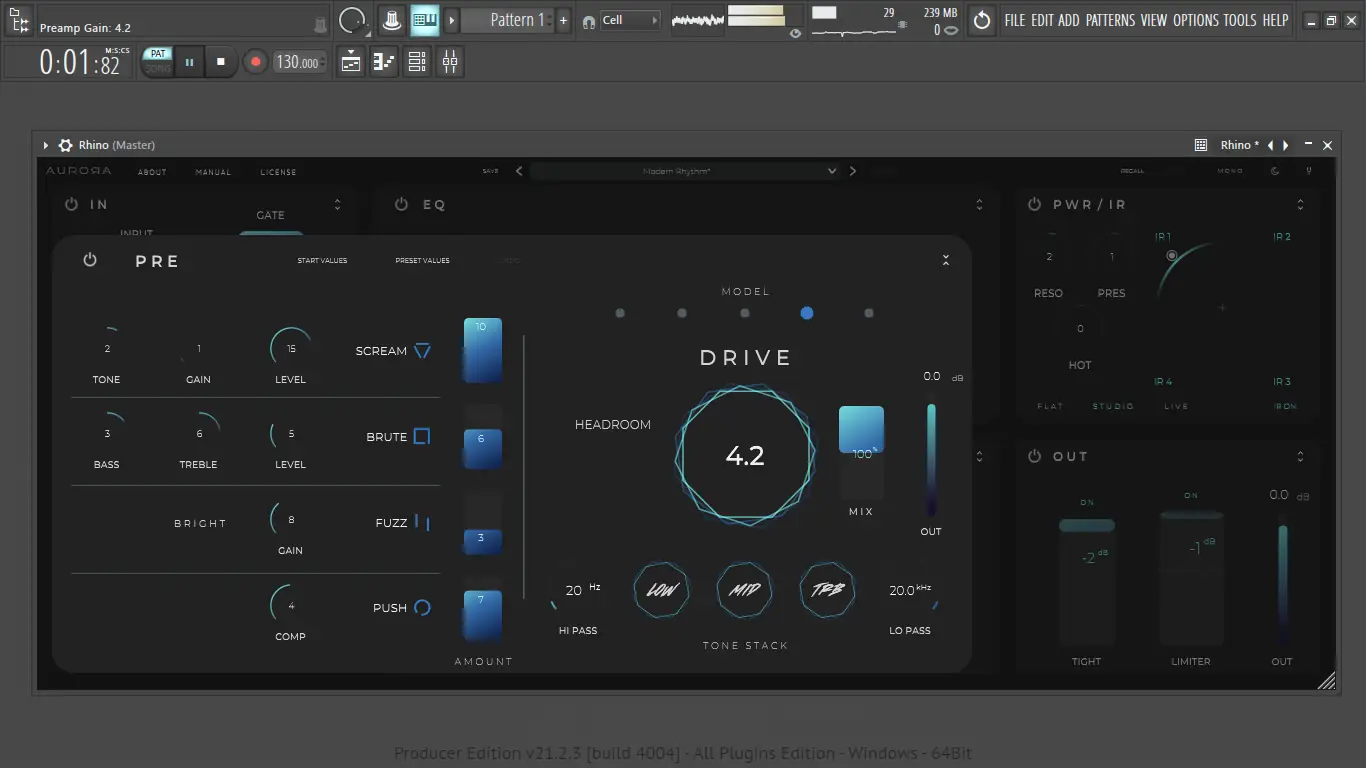The height and width of the screenshot is (768, 1366).
Task: Stop playback in the transport bar
Action: pyautogui.click(x=221, y=62)
